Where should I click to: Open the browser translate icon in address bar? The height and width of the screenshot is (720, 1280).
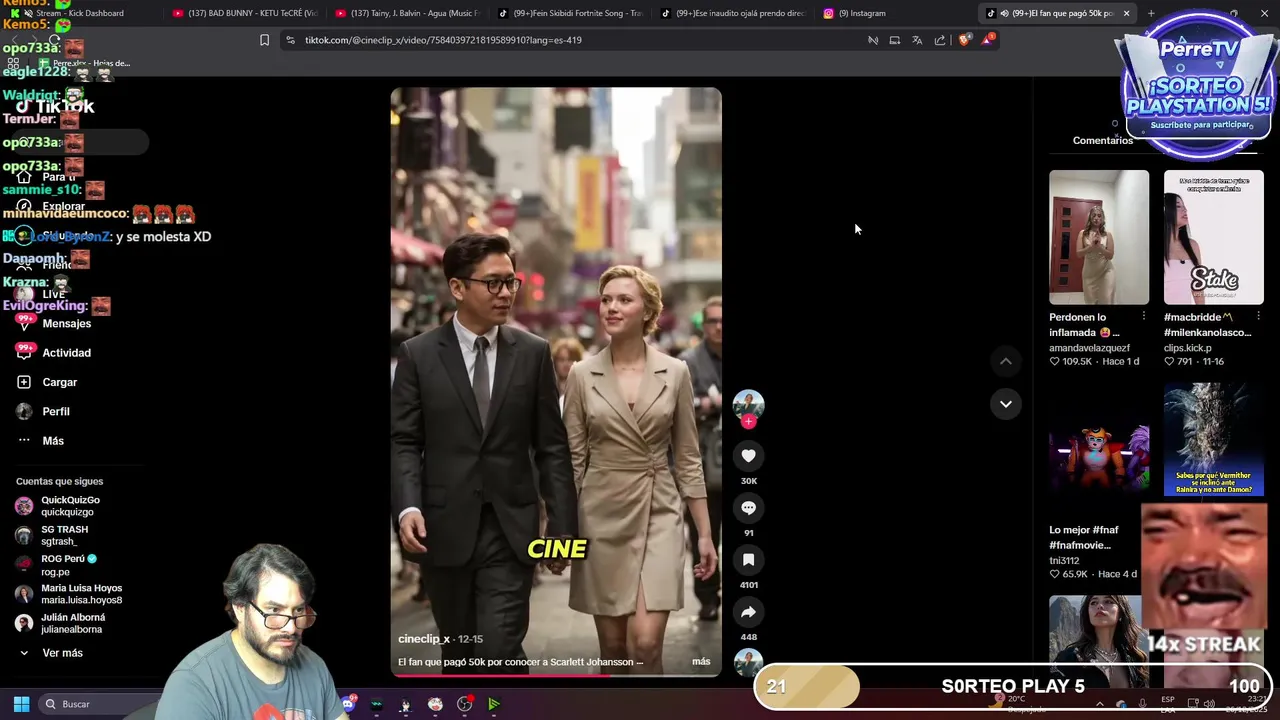(917, 40)
